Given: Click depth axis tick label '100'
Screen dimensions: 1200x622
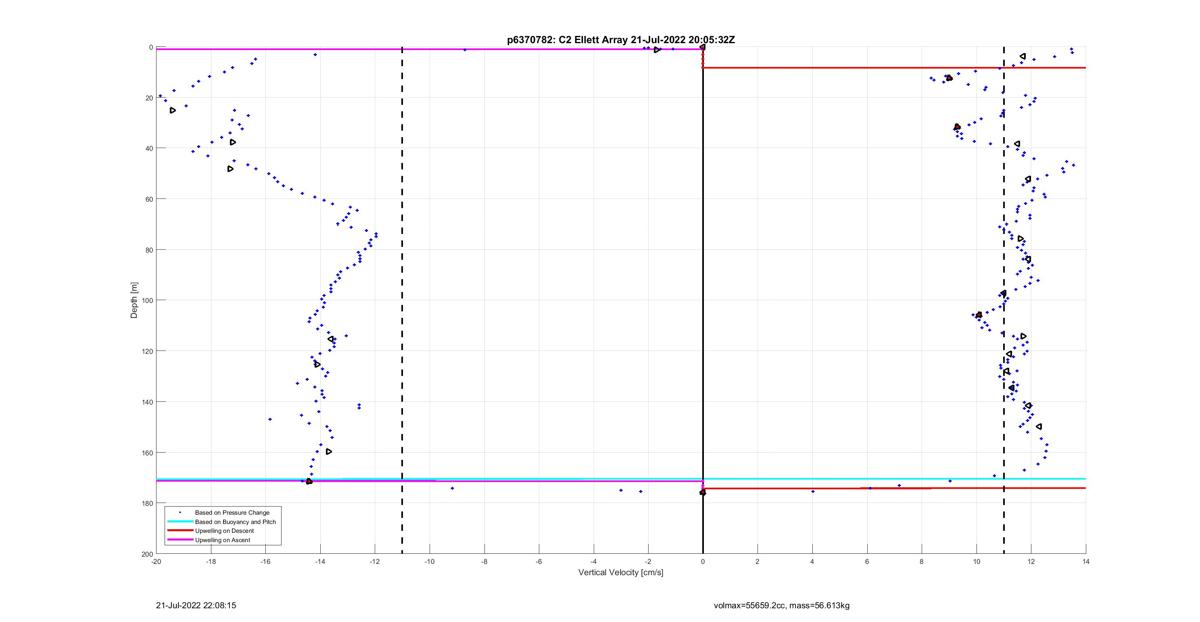Looking at the screenshot, I should click(x=146, y=300).
